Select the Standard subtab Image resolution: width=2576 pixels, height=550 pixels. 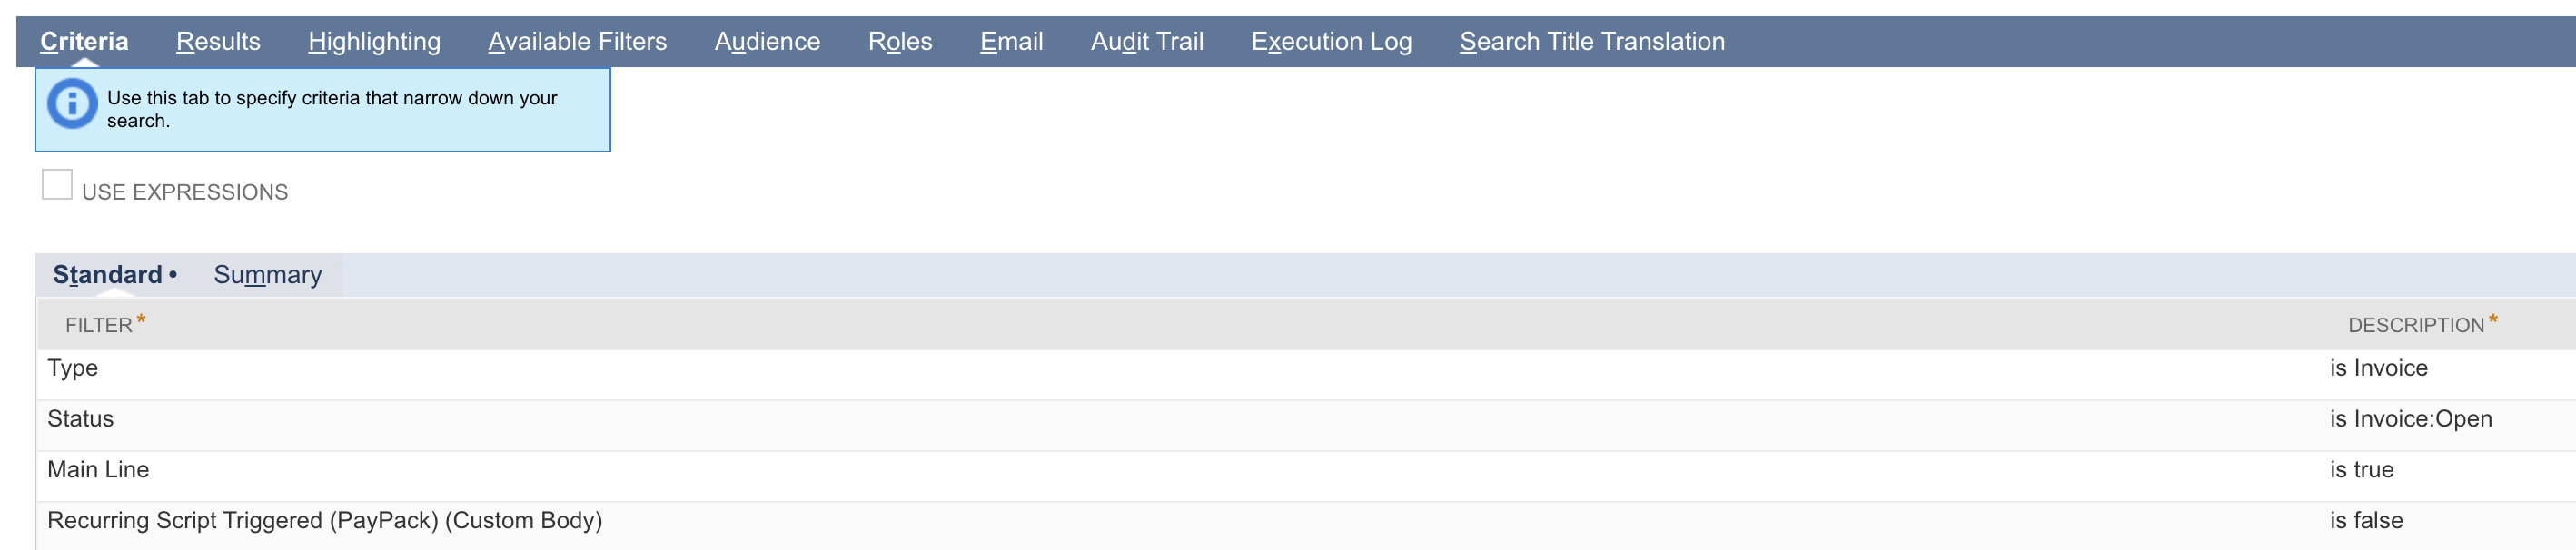point(107,273)
